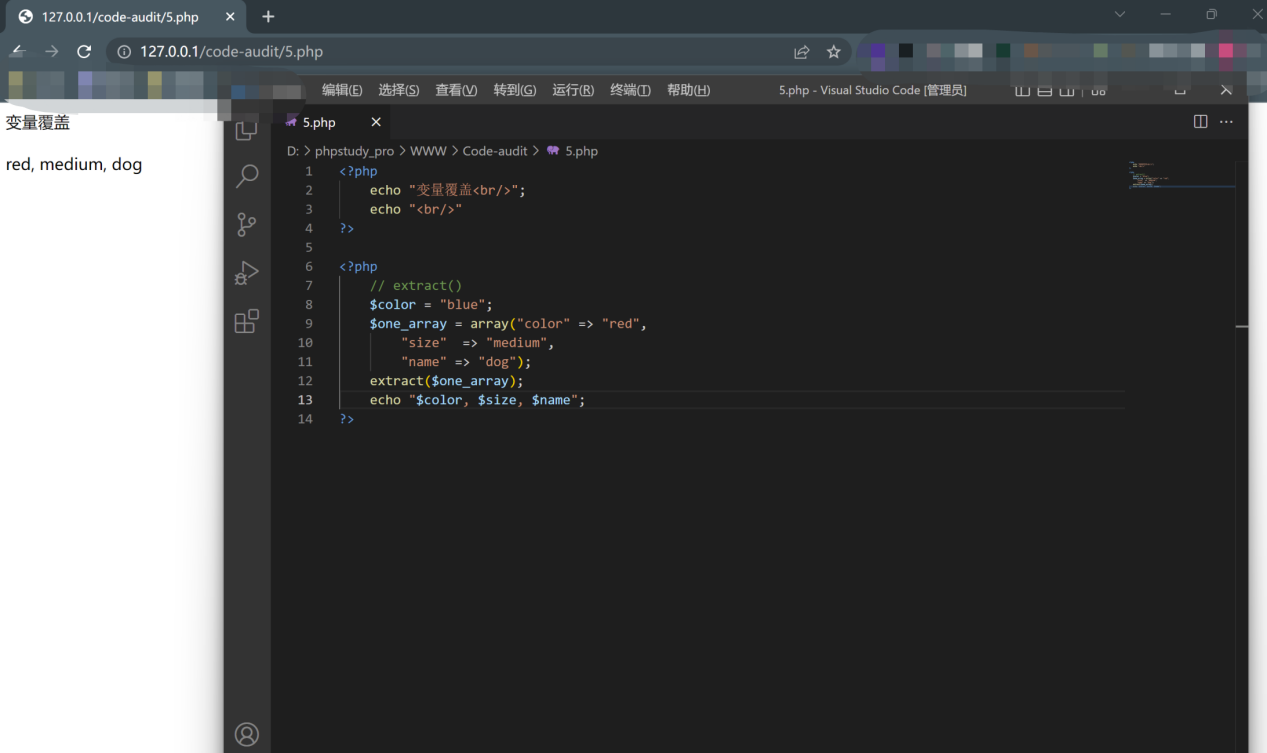Open the Explorer panel in VS Code
The height and width of the screenshot is (753, 1267).
click(246, 130)
